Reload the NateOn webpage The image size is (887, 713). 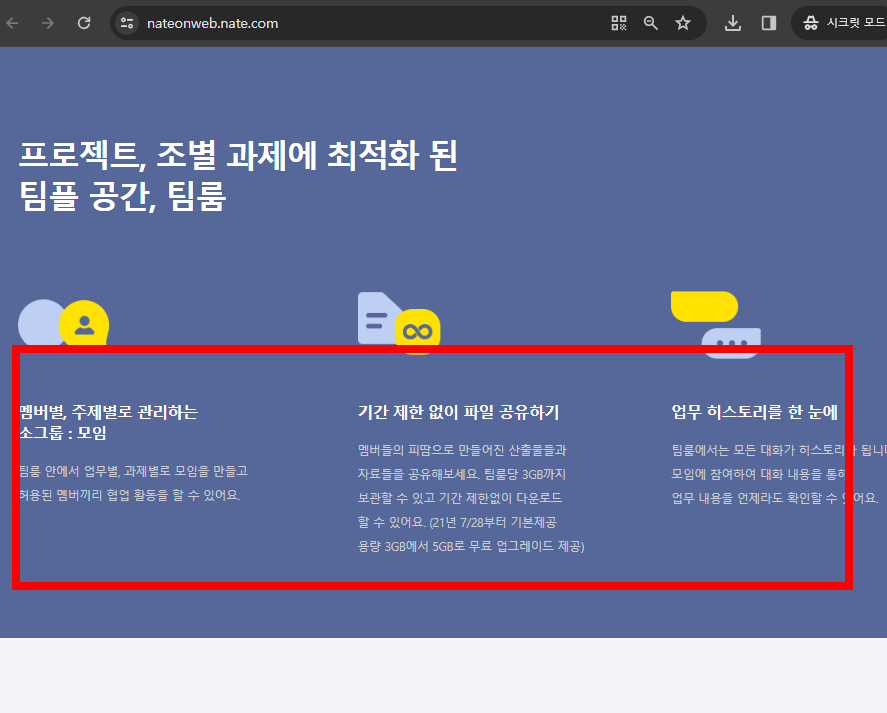coord(83,22)
